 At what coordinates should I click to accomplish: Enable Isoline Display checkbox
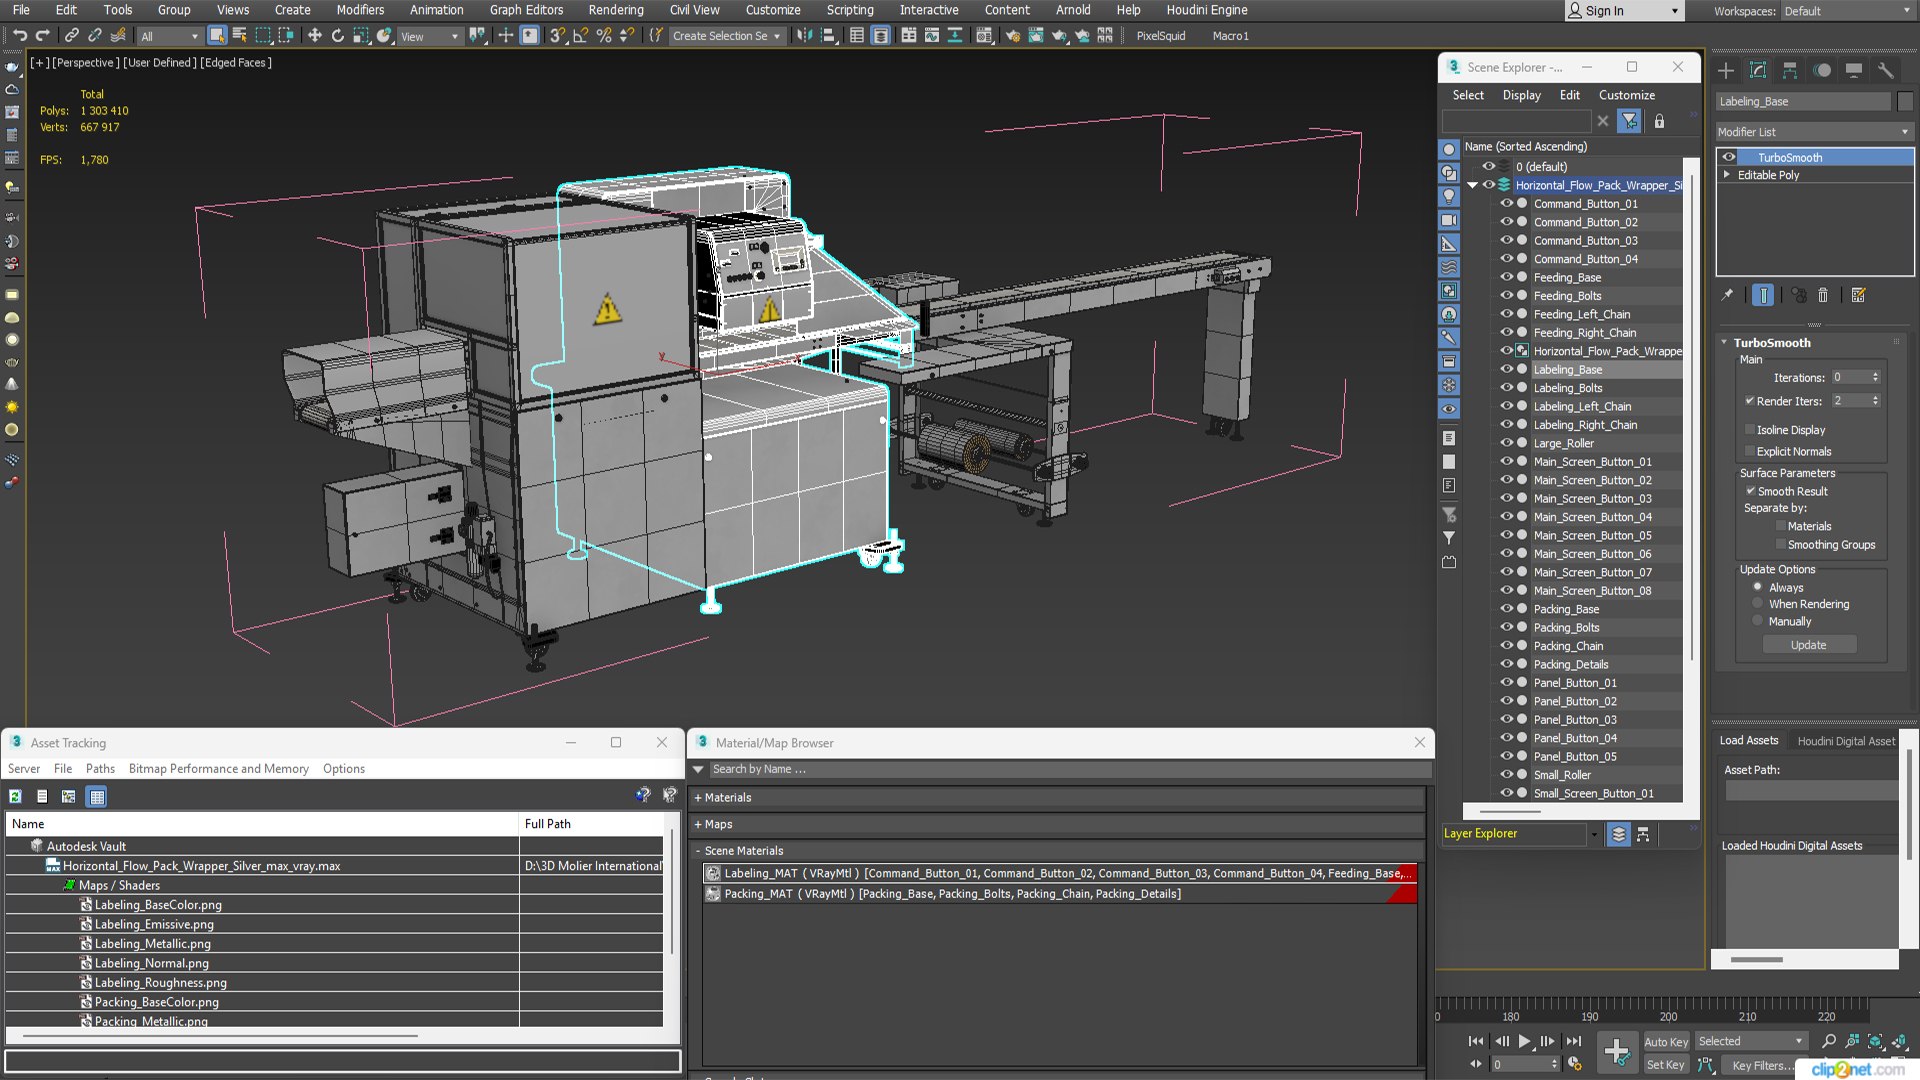[x=1750, y=430]
